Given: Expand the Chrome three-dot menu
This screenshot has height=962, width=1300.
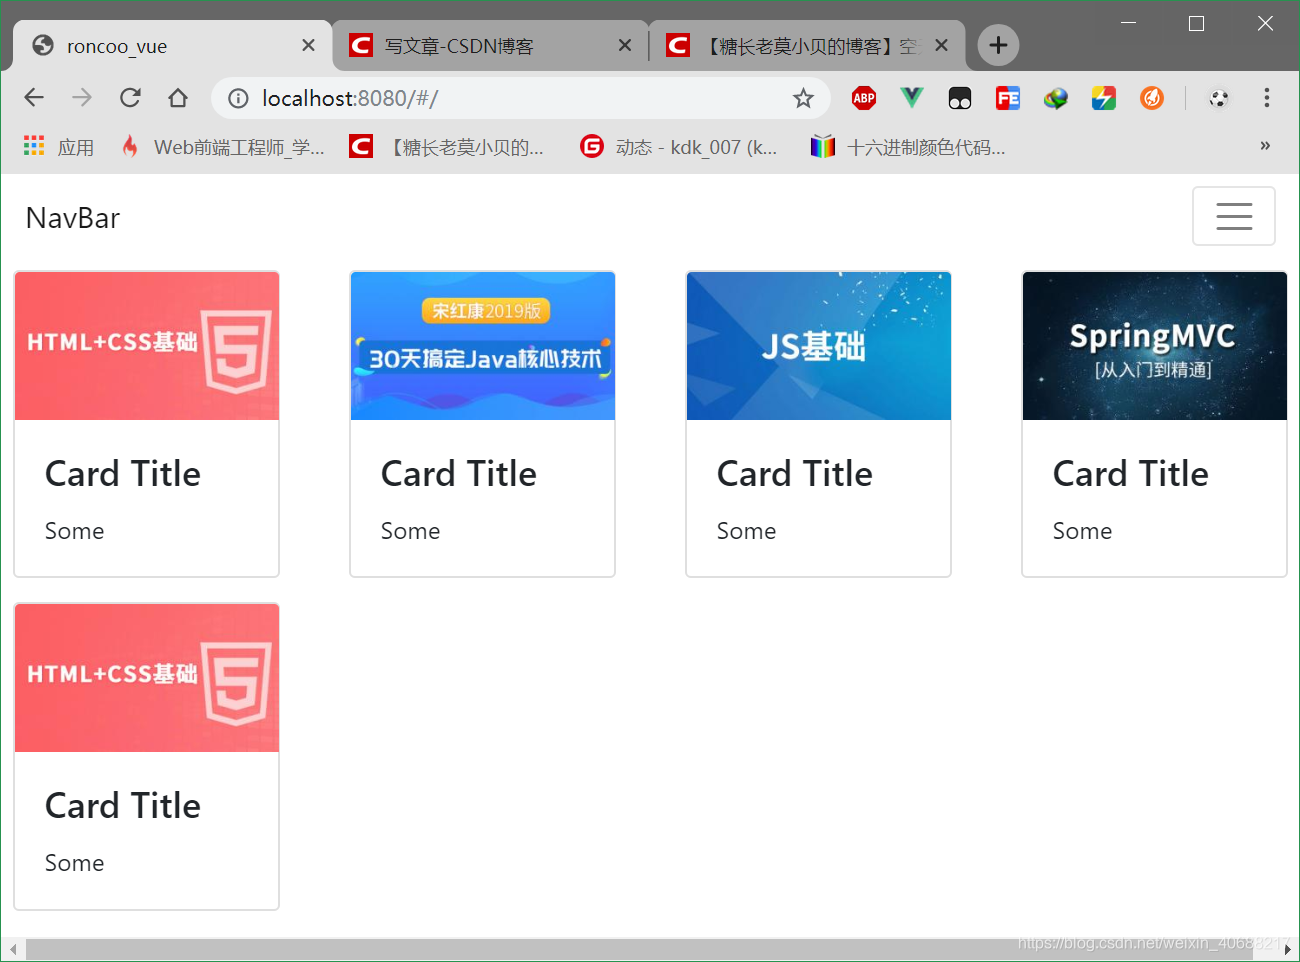Looking at the screenshot, I should point(1267,98).
